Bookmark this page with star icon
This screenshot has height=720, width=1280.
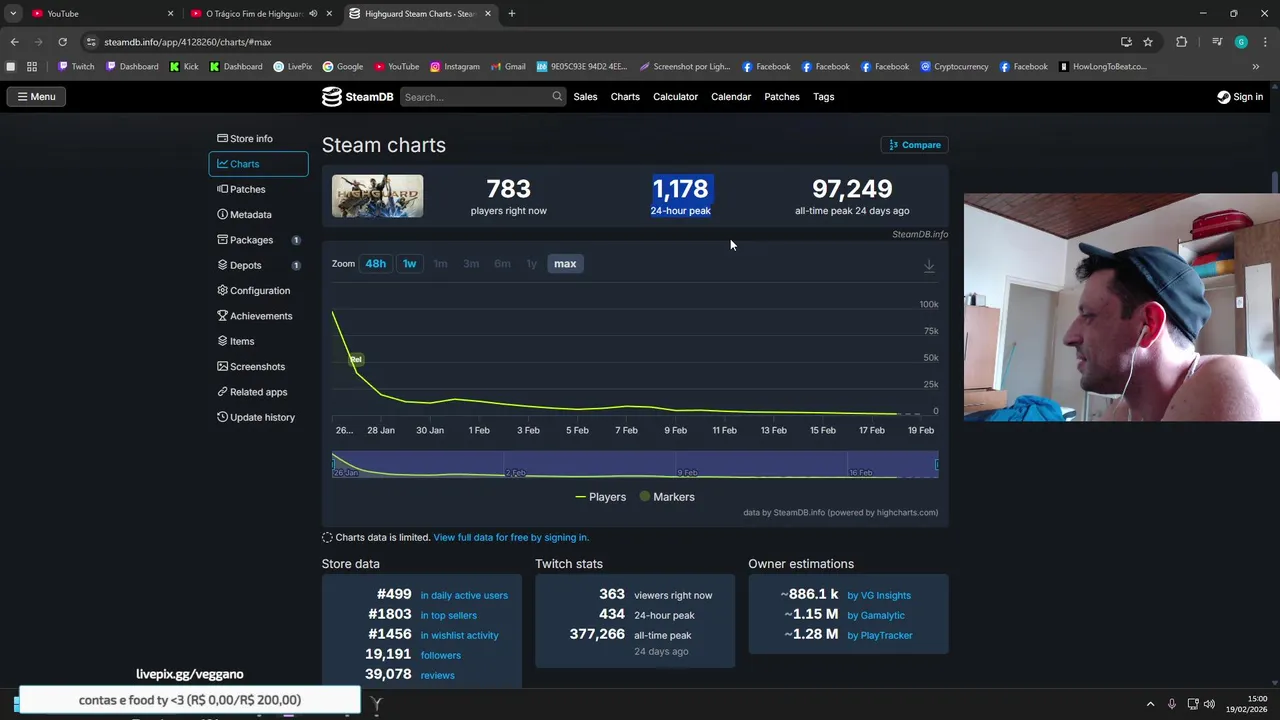(x=1148, y=42)
